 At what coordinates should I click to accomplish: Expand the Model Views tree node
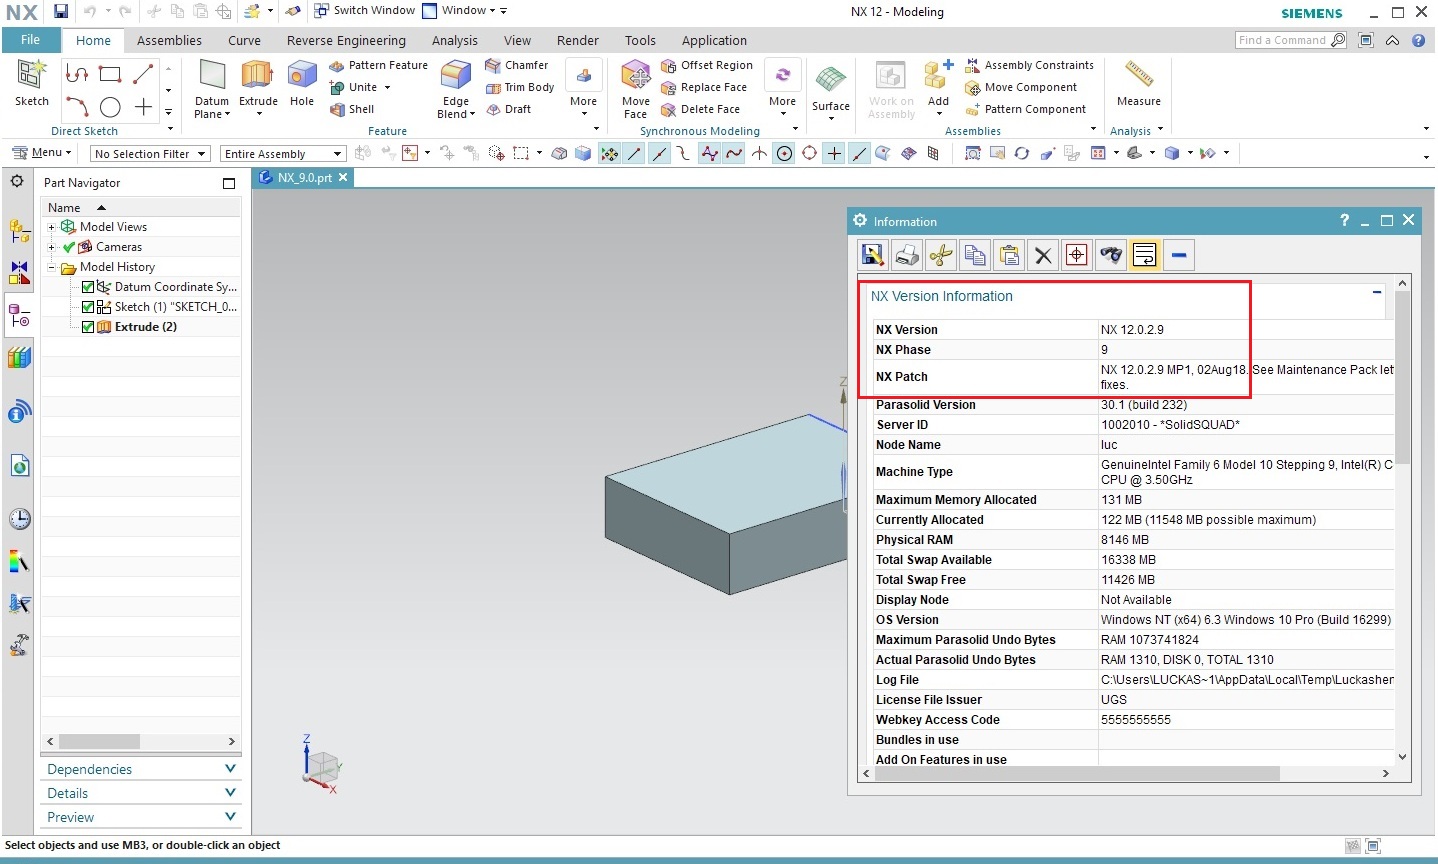point(51,227)
